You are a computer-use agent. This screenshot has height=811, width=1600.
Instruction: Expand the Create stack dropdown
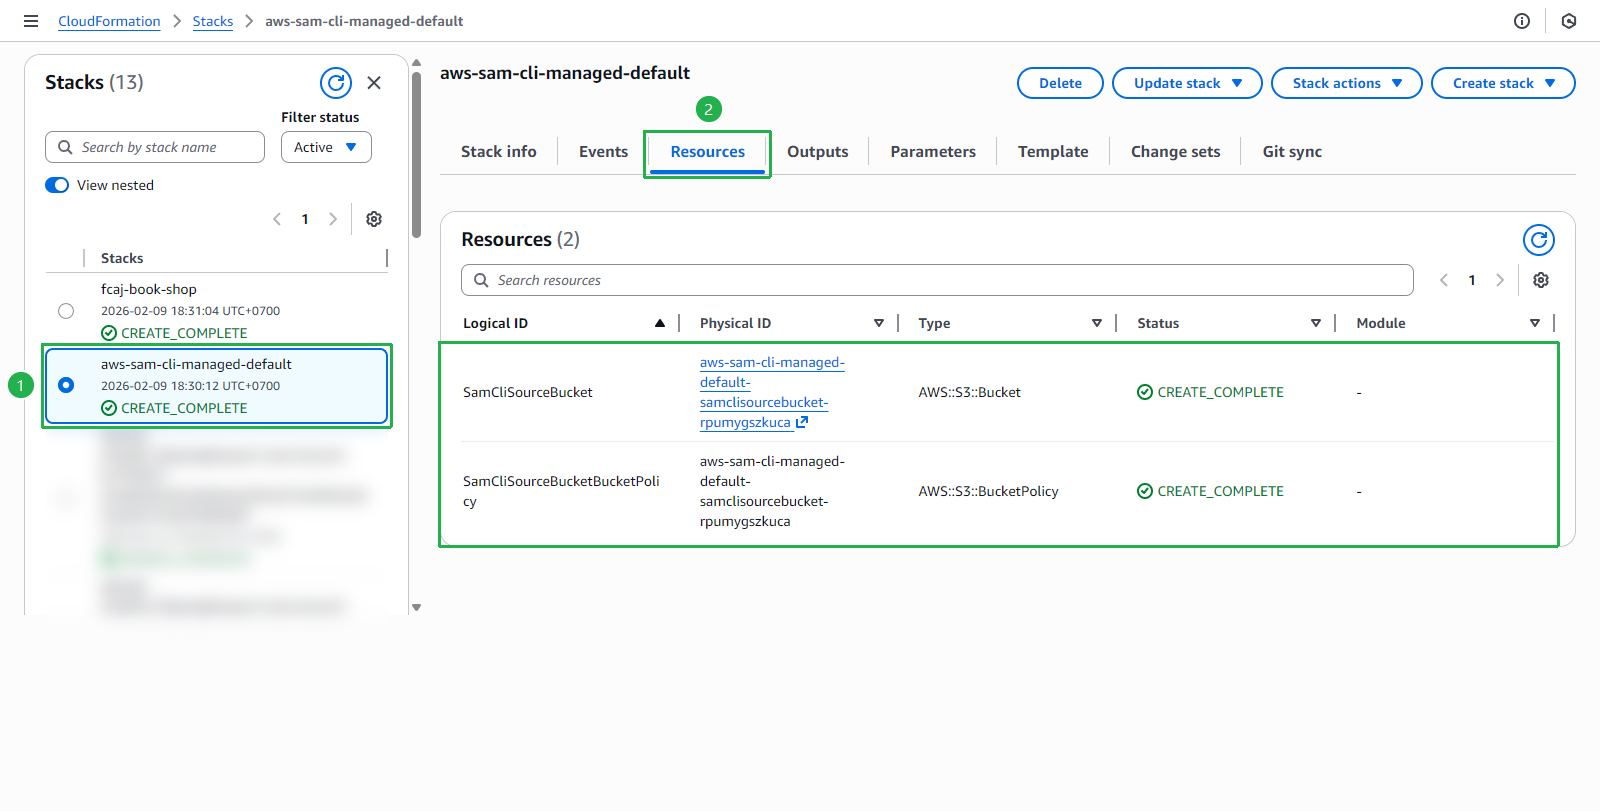tap(1503, 83)
